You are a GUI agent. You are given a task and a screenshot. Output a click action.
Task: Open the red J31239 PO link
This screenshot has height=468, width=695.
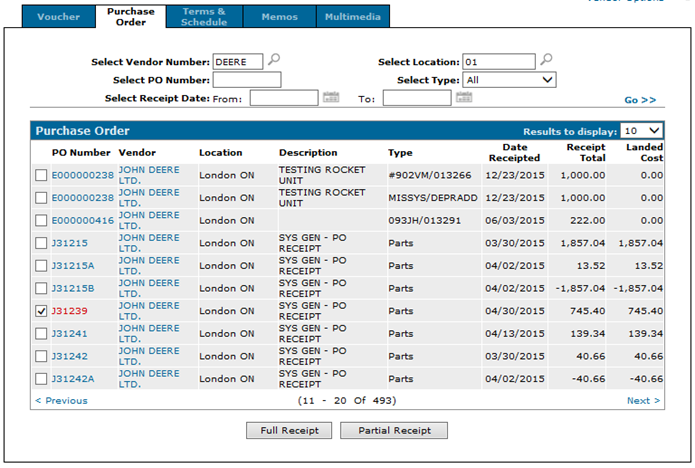70,311
